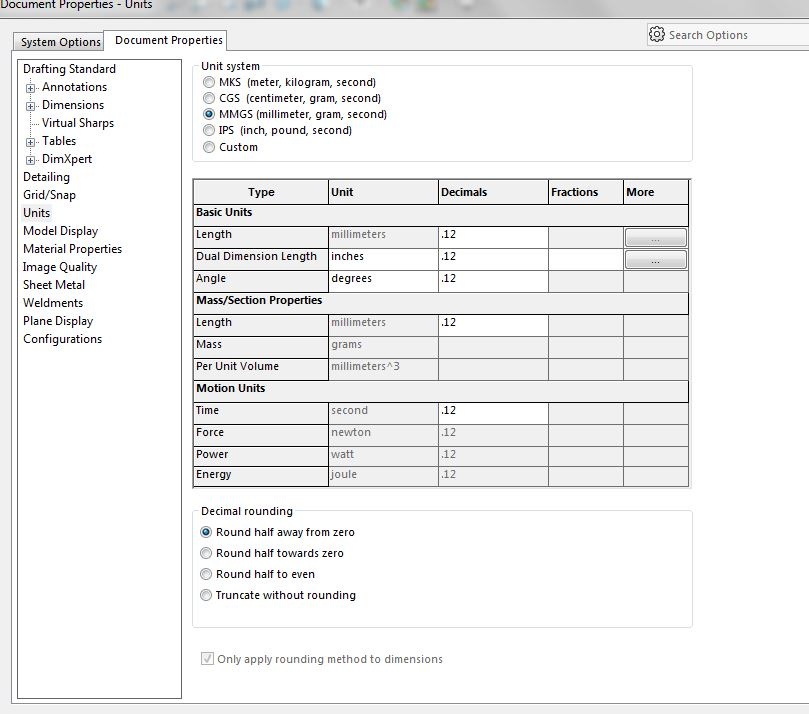Open Dual Dimension Length unit cell 'inches'
This screenshot has width=809, height=714.
pyautogui.click(x=383, y=259)
